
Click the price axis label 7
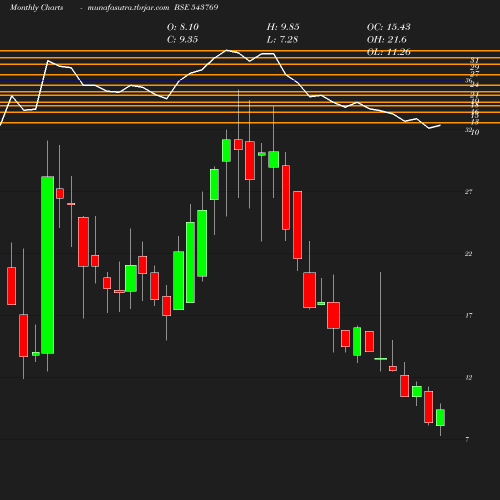[467, 439]
